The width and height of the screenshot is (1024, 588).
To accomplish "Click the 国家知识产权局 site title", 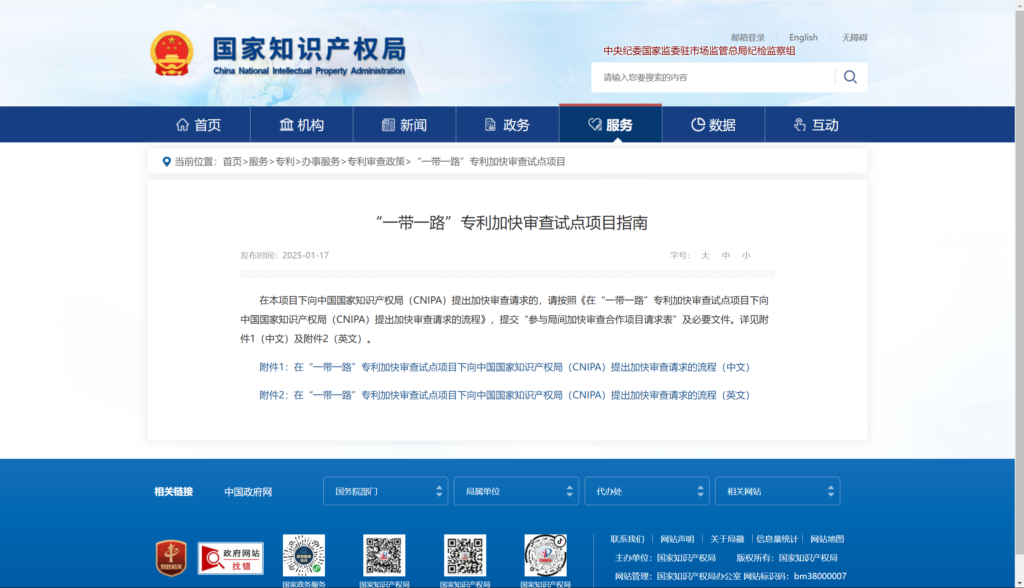I will tap(309, 50).
